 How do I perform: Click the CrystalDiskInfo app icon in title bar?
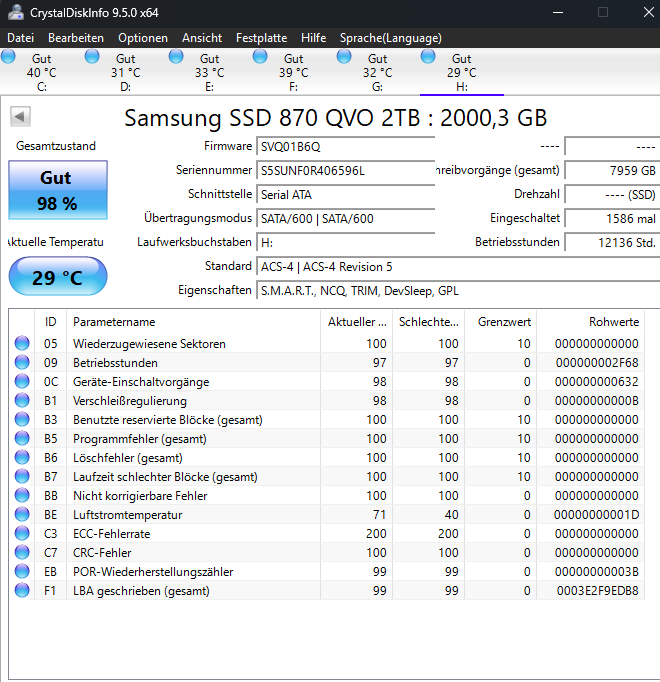point(16,12)
